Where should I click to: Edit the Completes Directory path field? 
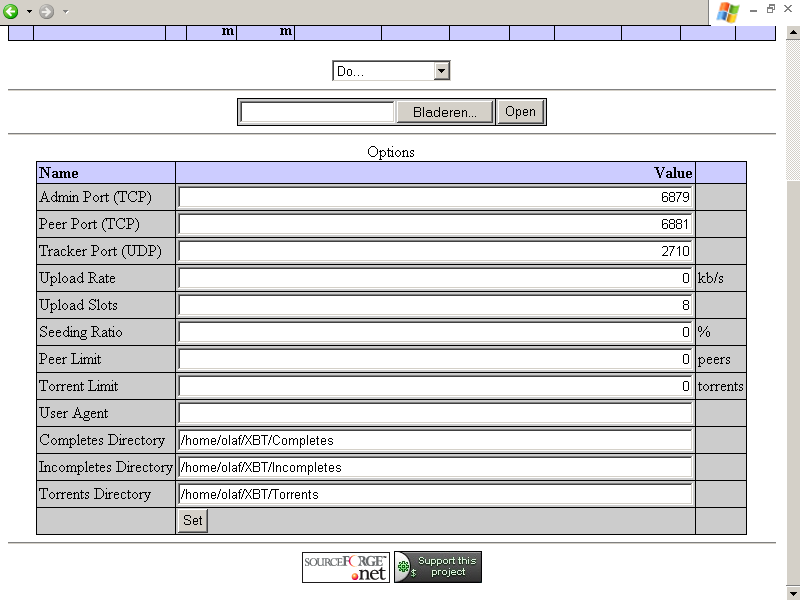pos(435,440)
